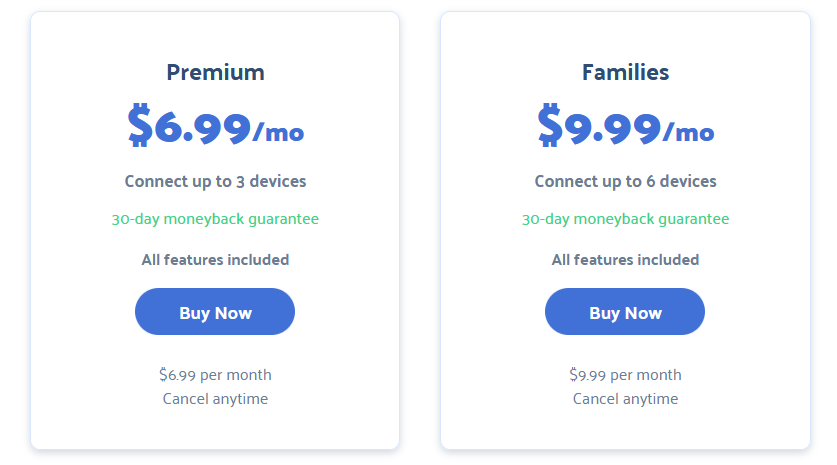Screen dimensions: 837x465
Task: Click the Connect up to 3 devices text
Action: [x=215, y=182]
